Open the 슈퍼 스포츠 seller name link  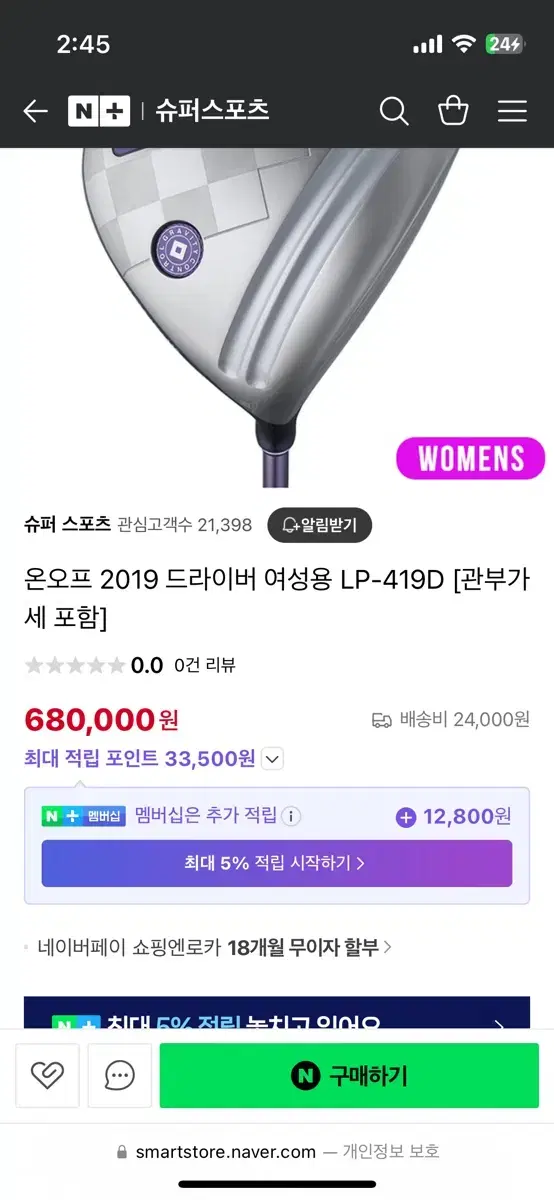click(67, 524)
